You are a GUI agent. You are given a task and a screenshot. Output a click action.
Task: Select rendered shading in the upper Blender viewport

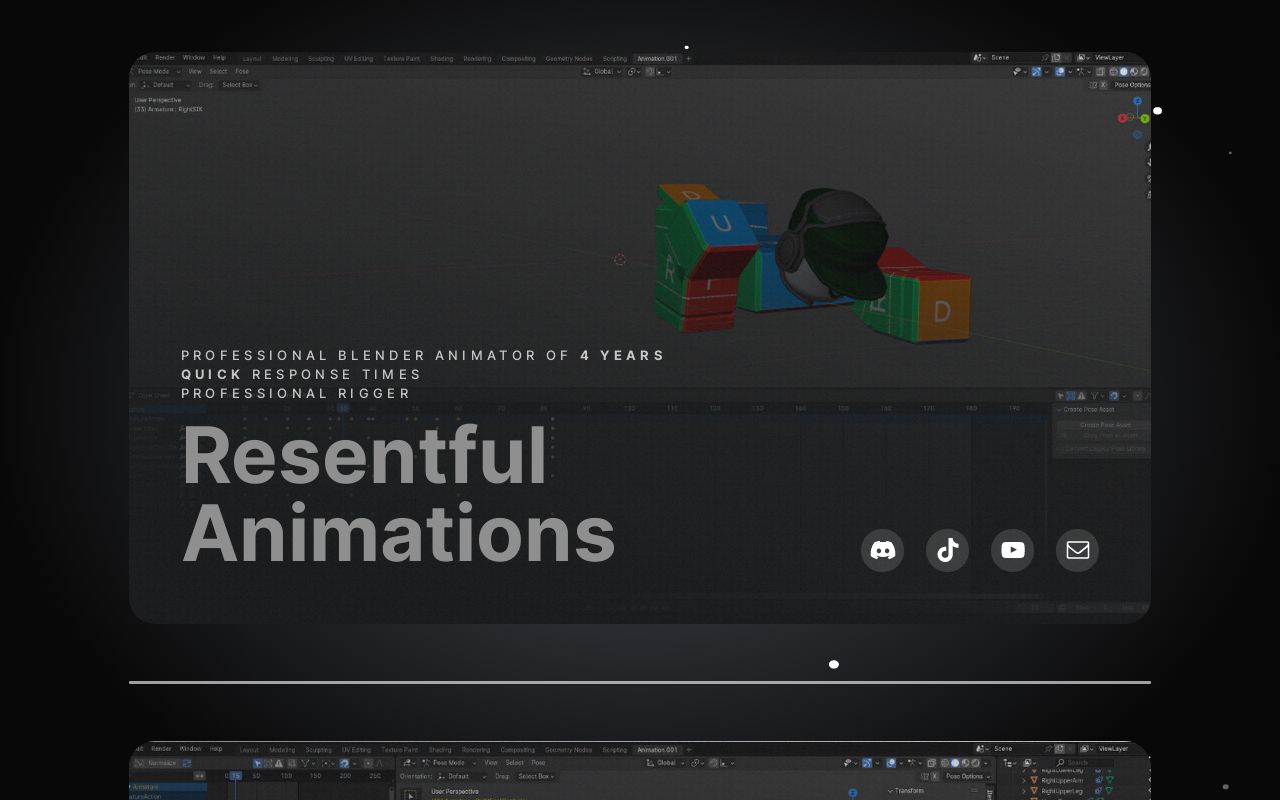1142,71
